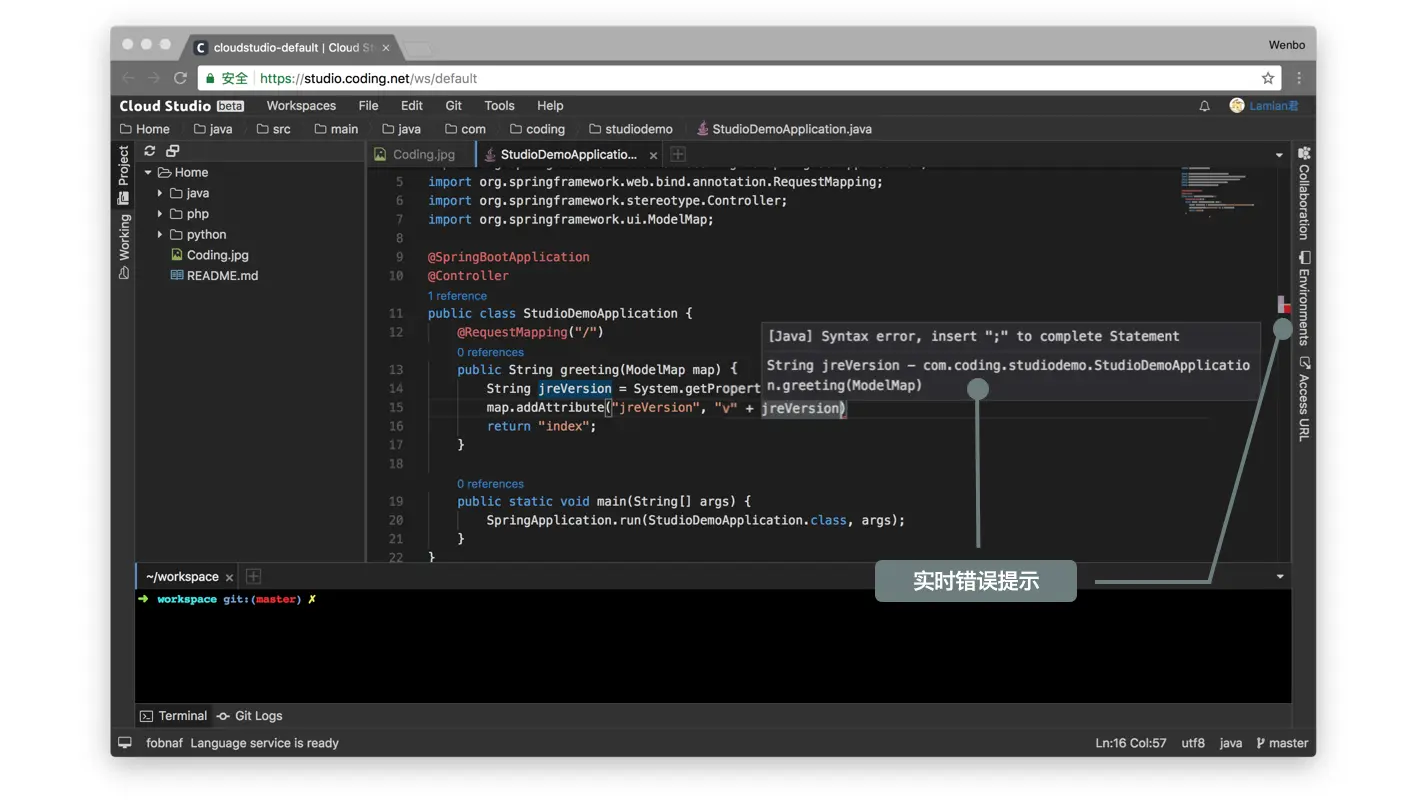Viewport: 1426px width, 800px height.
Task: Click the Coding.jpg image file icon in the tree
Action: click(177, 255)
